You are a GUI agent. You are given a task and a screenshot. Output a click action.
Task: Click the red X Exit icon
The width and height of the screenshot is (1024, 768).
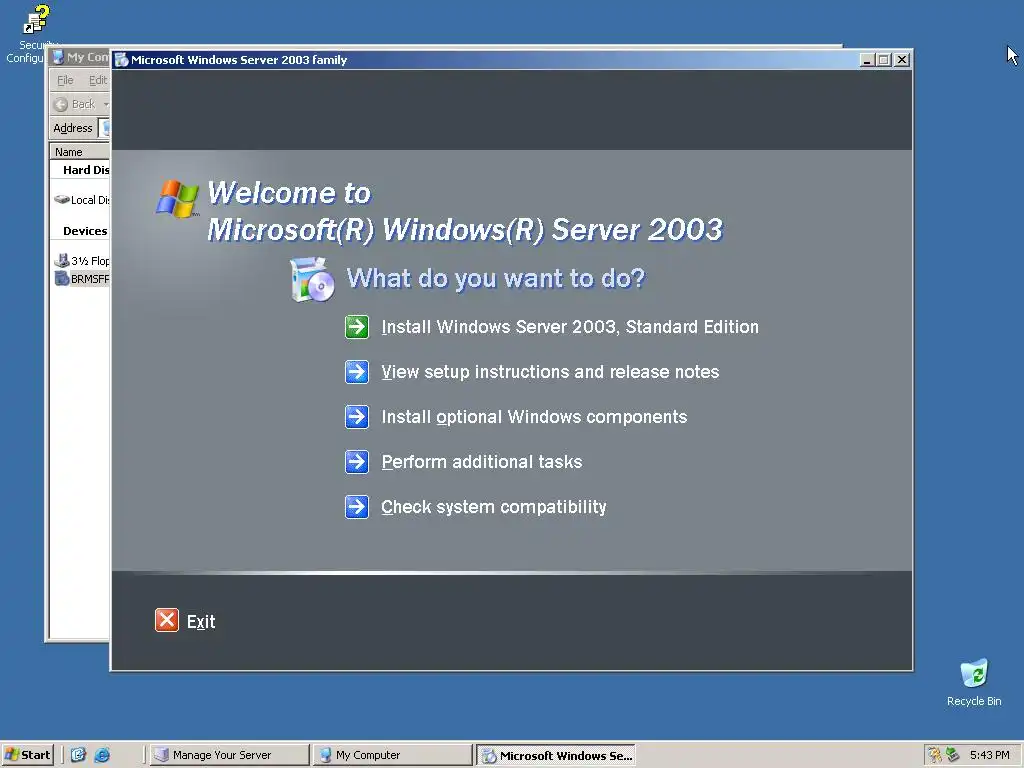(x=167, y=620)
